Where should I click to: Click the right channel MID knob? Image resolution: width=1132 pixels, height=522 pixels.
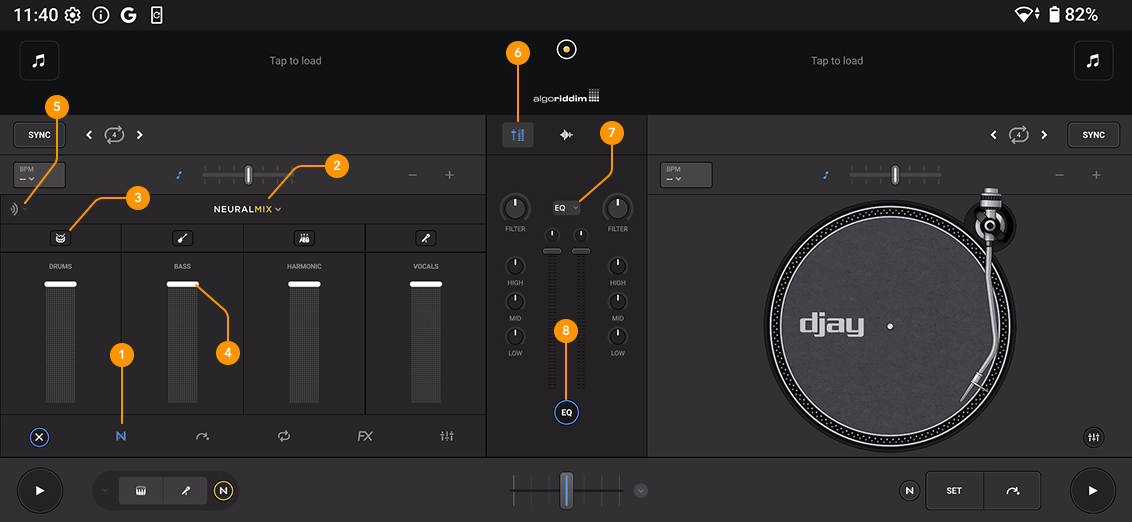pyautogui.click(x=617, y=301)
